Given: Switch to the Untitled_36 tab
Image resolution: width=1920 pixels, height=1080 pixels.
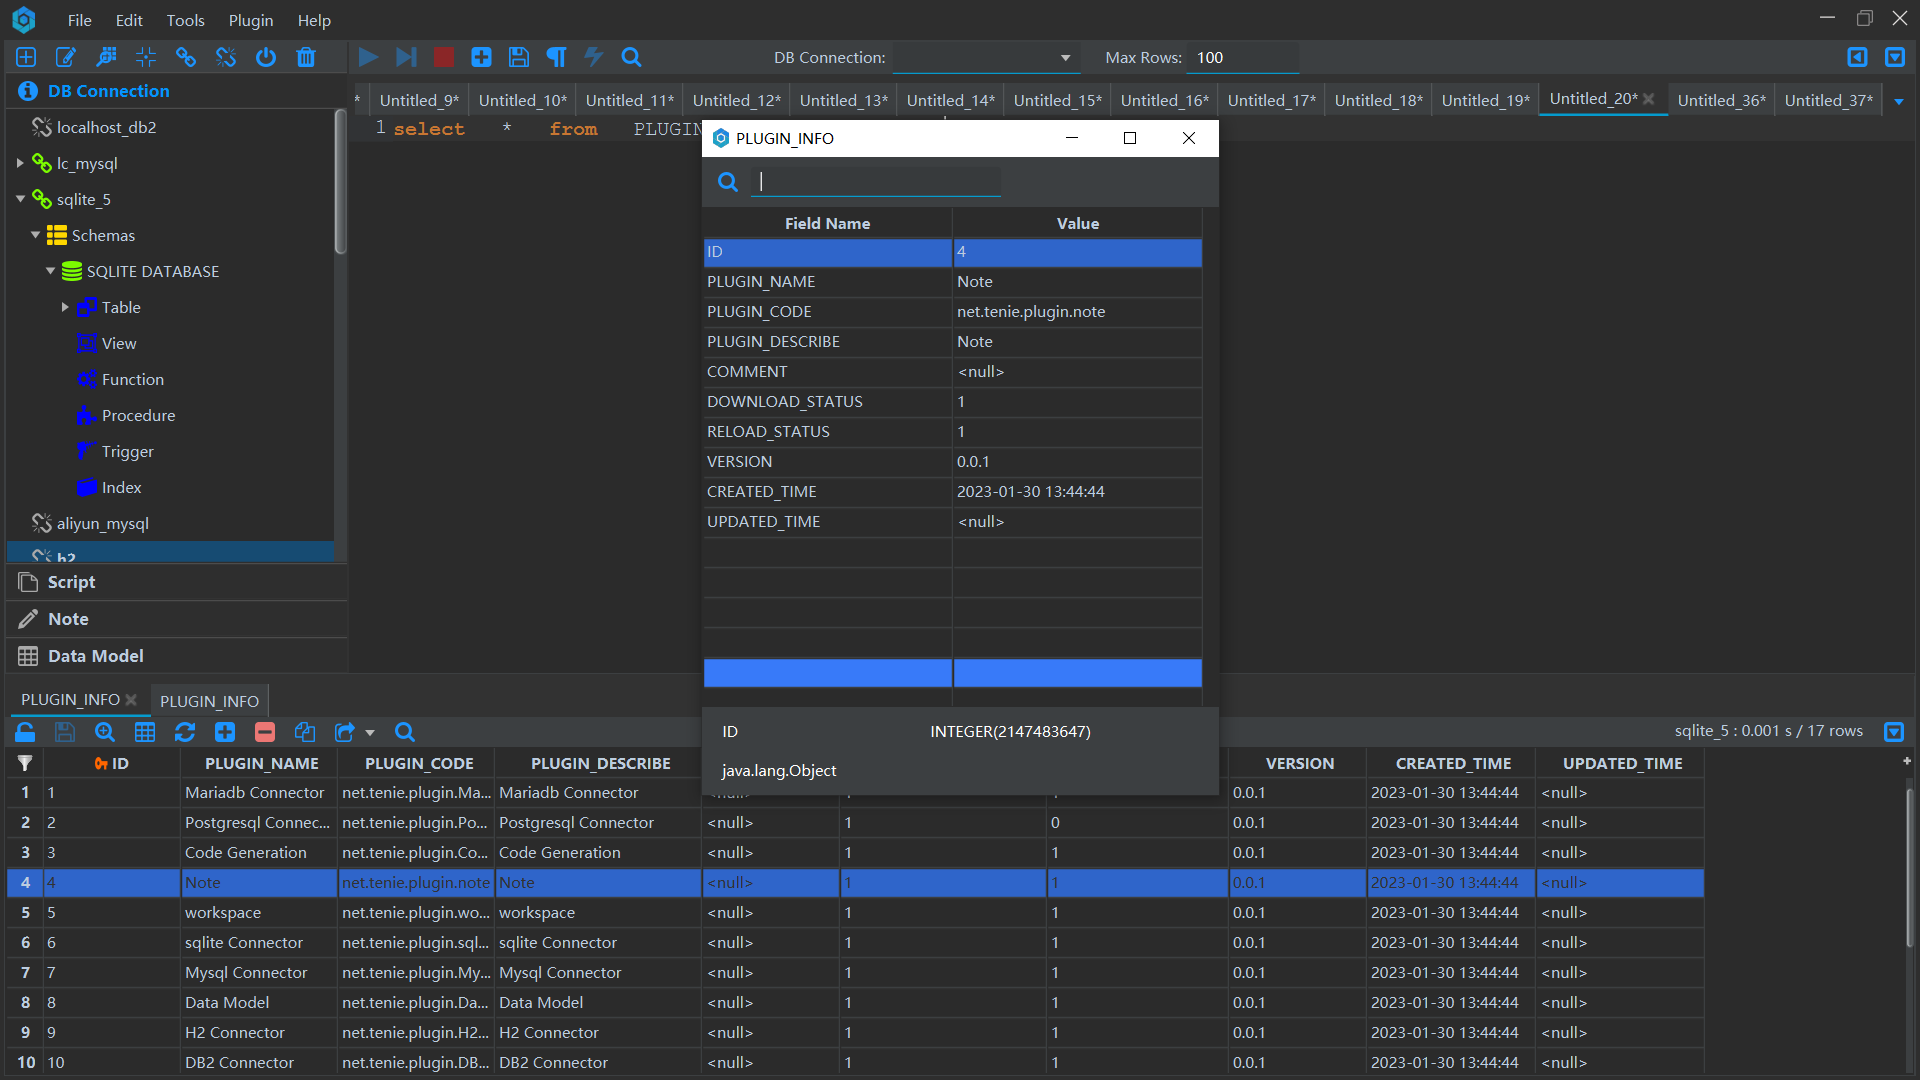Looking at the screenshot, I should pos(1721,99).
